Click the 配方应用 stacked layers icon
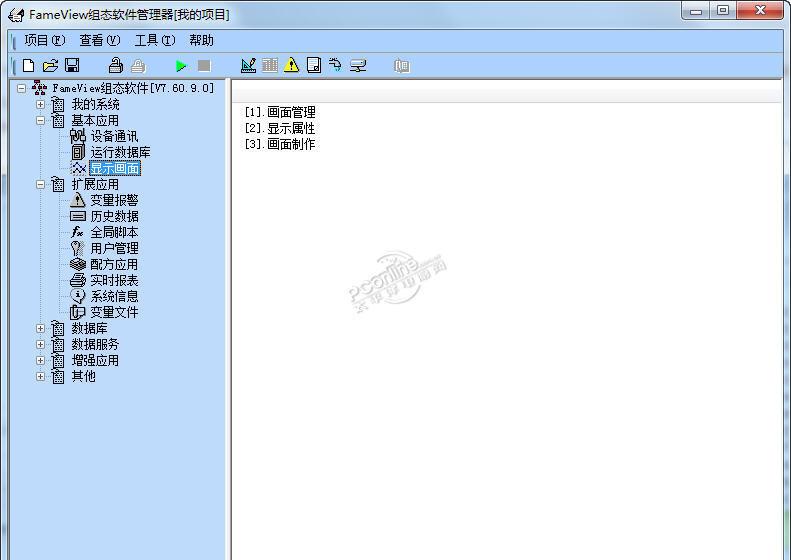Image resolution: width=791 pixels, height=560 pixels. click(78, 264)
